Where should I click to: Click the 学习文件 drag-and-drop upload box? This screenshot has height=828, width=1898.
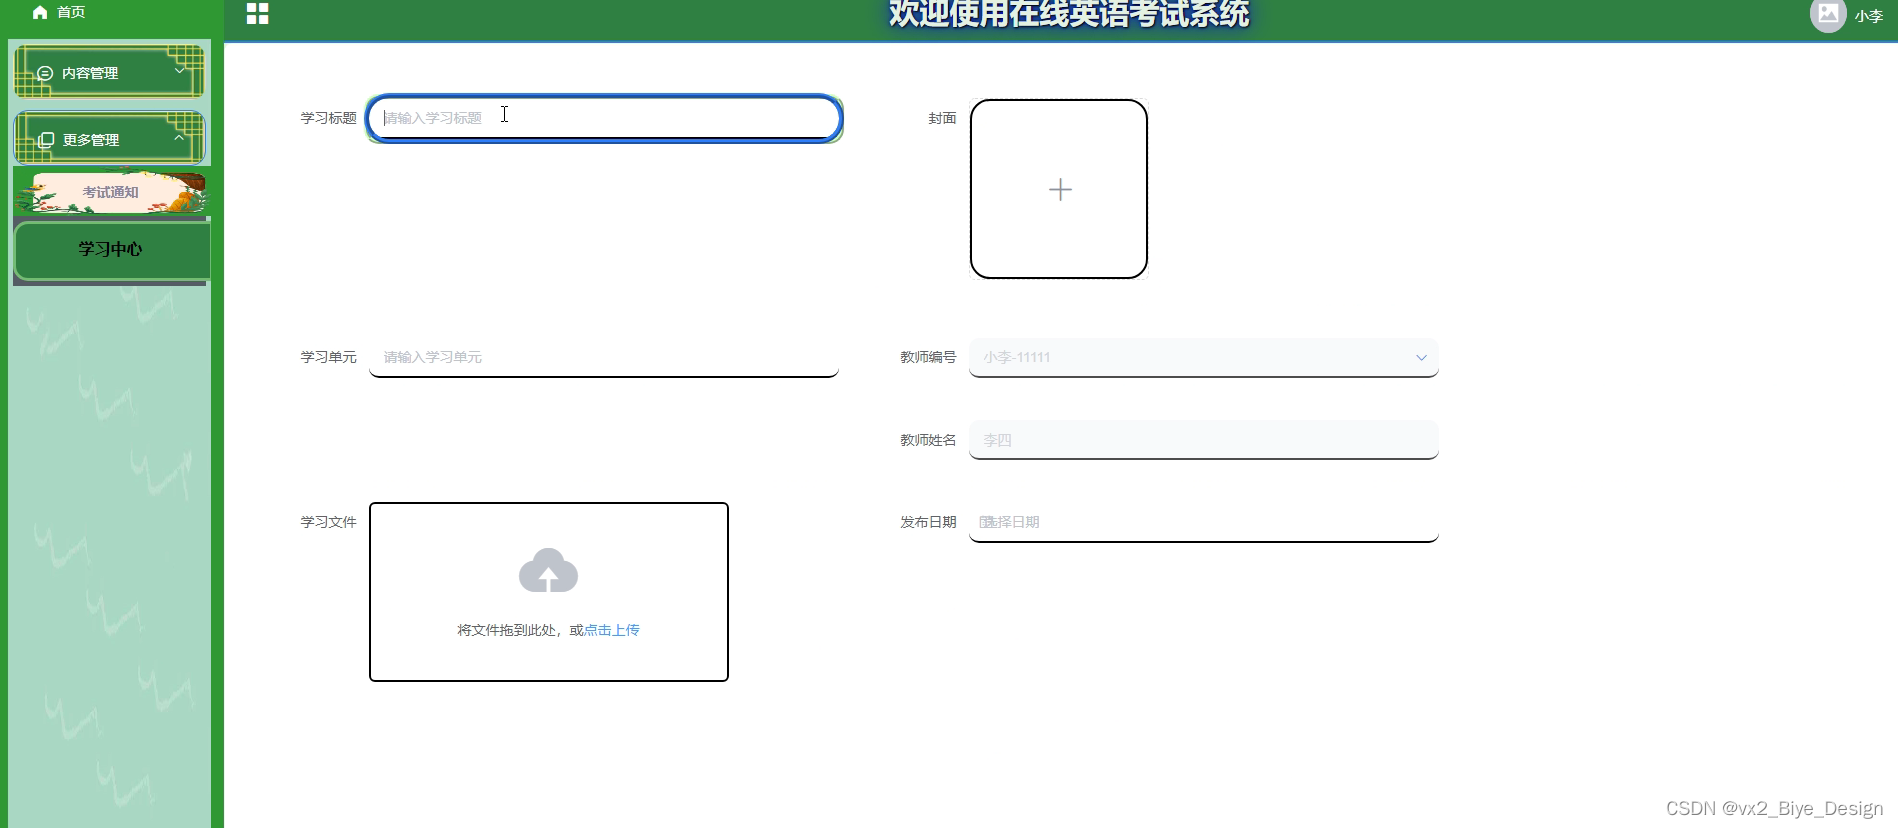tap(549, 592)
